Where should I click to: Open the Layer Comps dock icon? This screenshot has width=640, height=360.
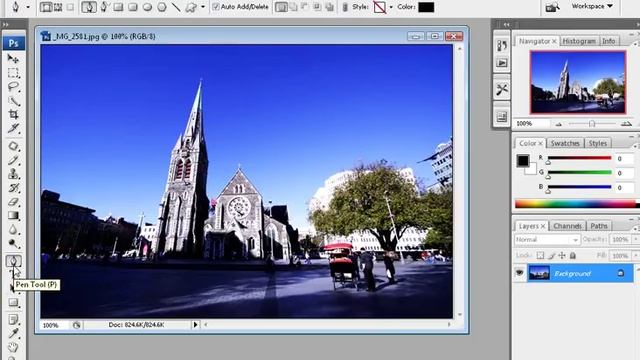tap(502, 117)
